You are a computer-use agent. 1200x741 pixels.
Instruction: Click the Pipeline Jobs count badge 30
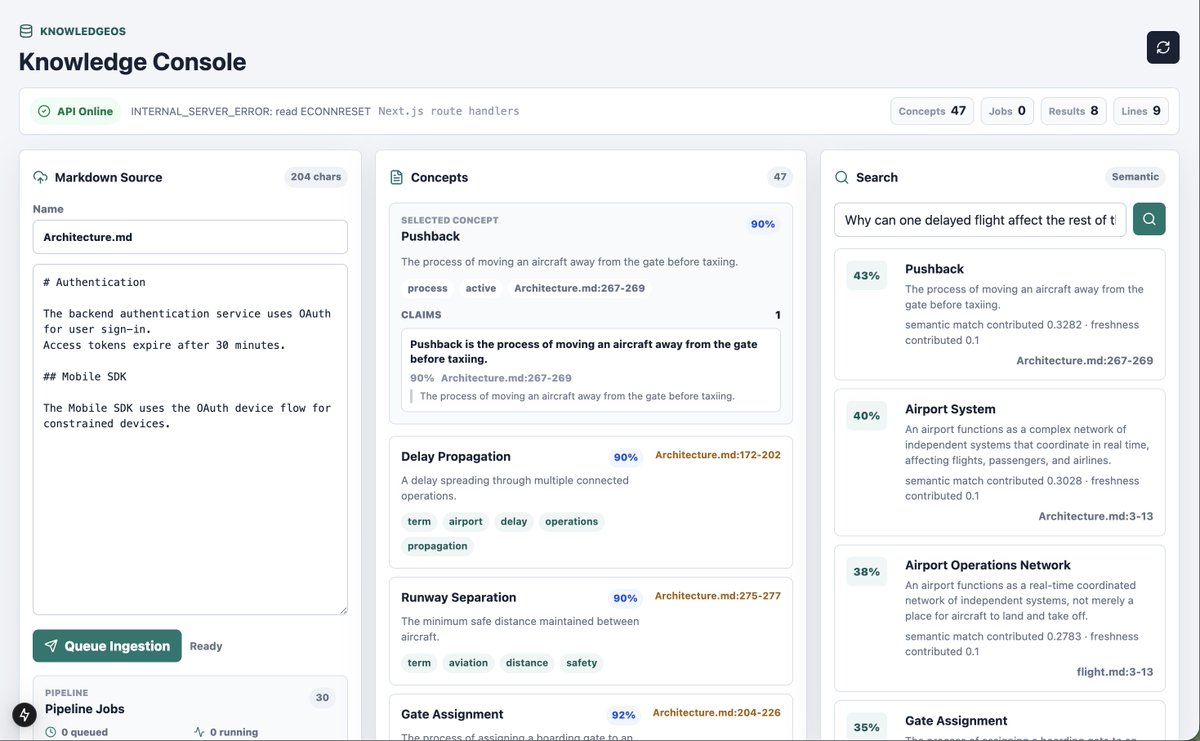322,698
